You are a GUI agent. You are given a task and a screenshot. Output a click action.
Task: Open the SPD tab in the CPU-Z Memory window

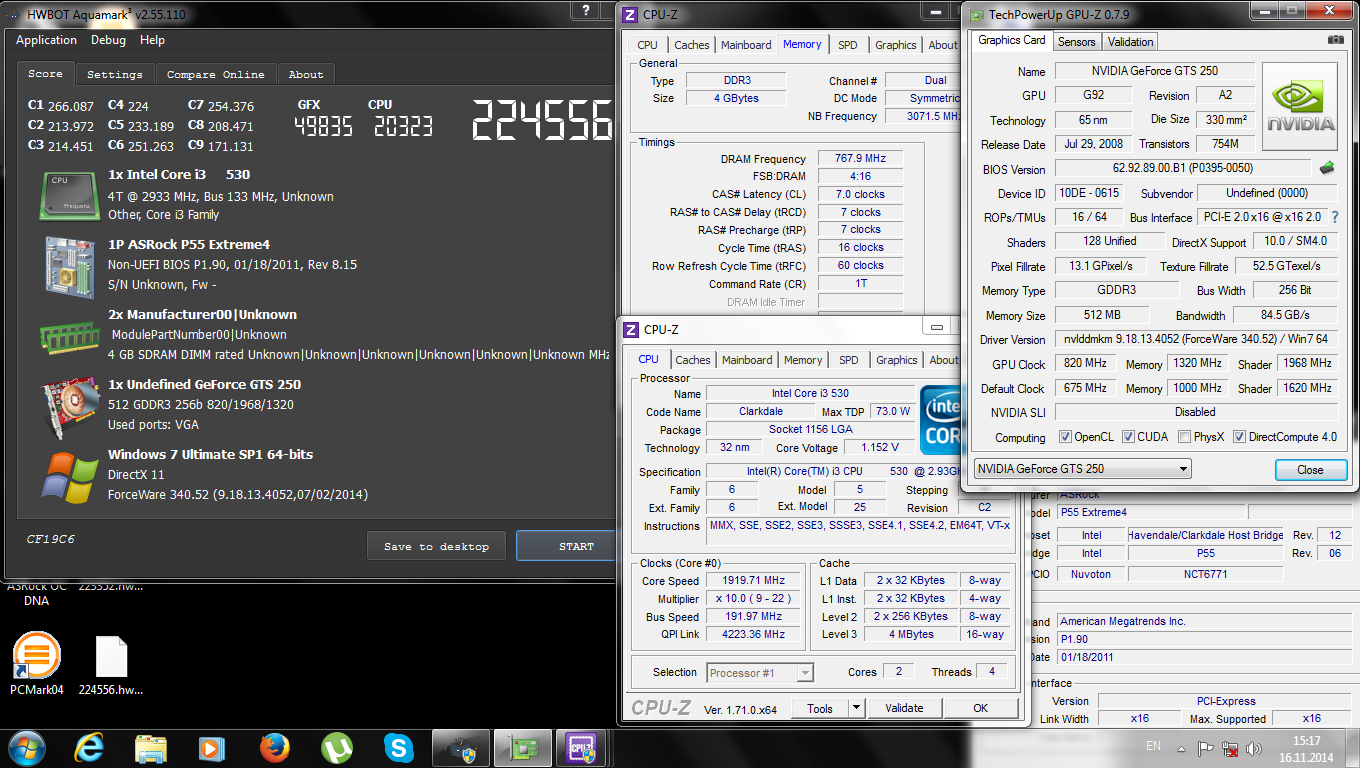[x=847, y=45]
